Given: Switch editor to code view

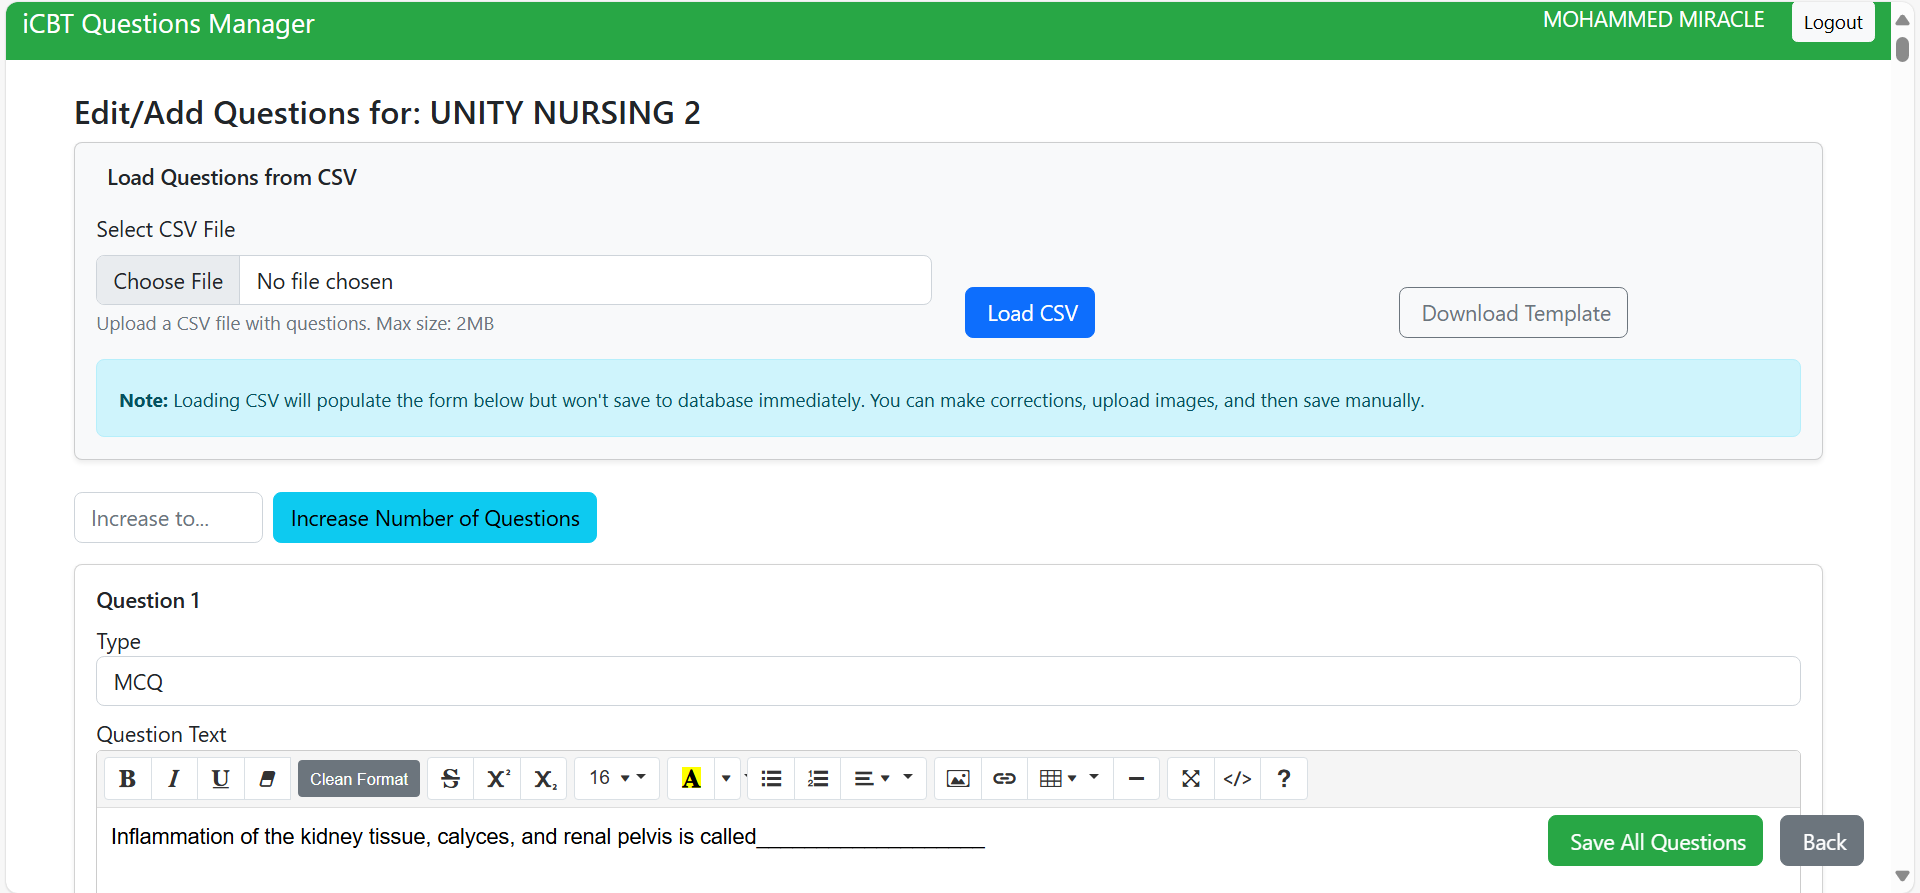Looking at the screenshot, I should tap(1237, 779).
